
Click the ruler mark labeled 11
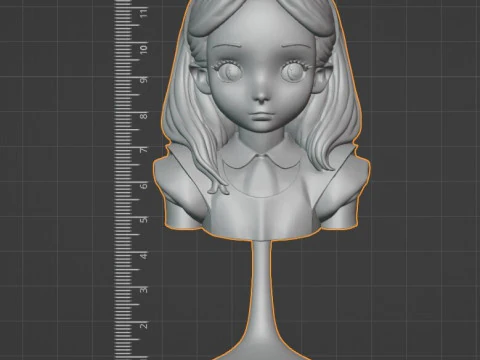(x=144, y=13)
